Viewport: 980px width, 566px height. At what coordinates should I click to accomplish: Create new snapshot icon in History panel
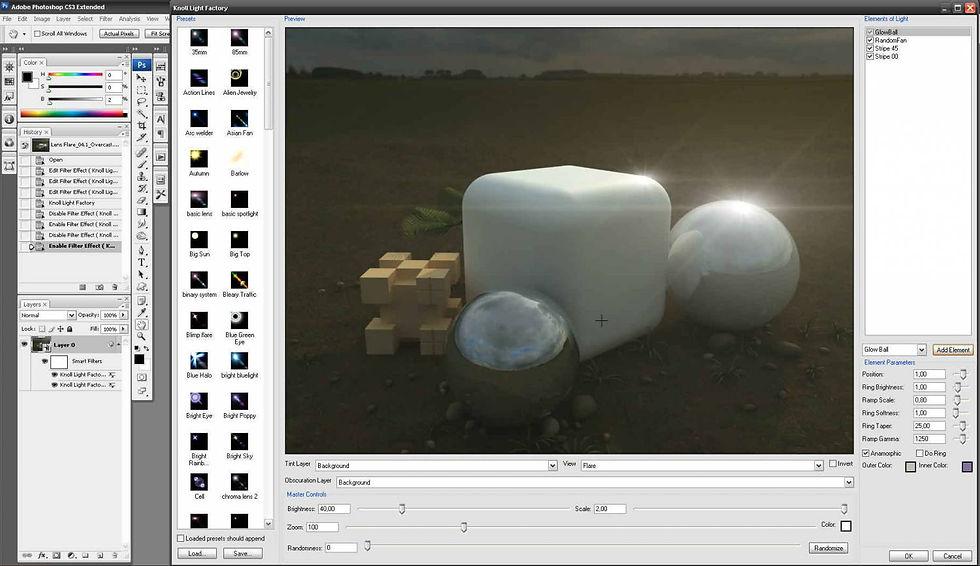(99, 287)
